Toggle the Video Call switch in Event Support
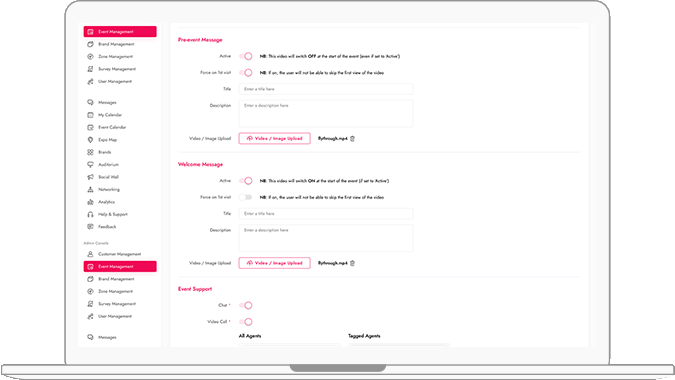 click(x=246, y=322)
